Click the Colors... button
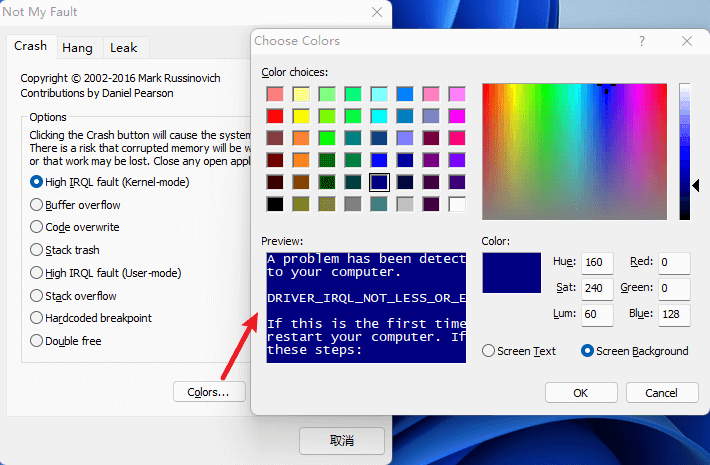710x465 pixels. 208,392
